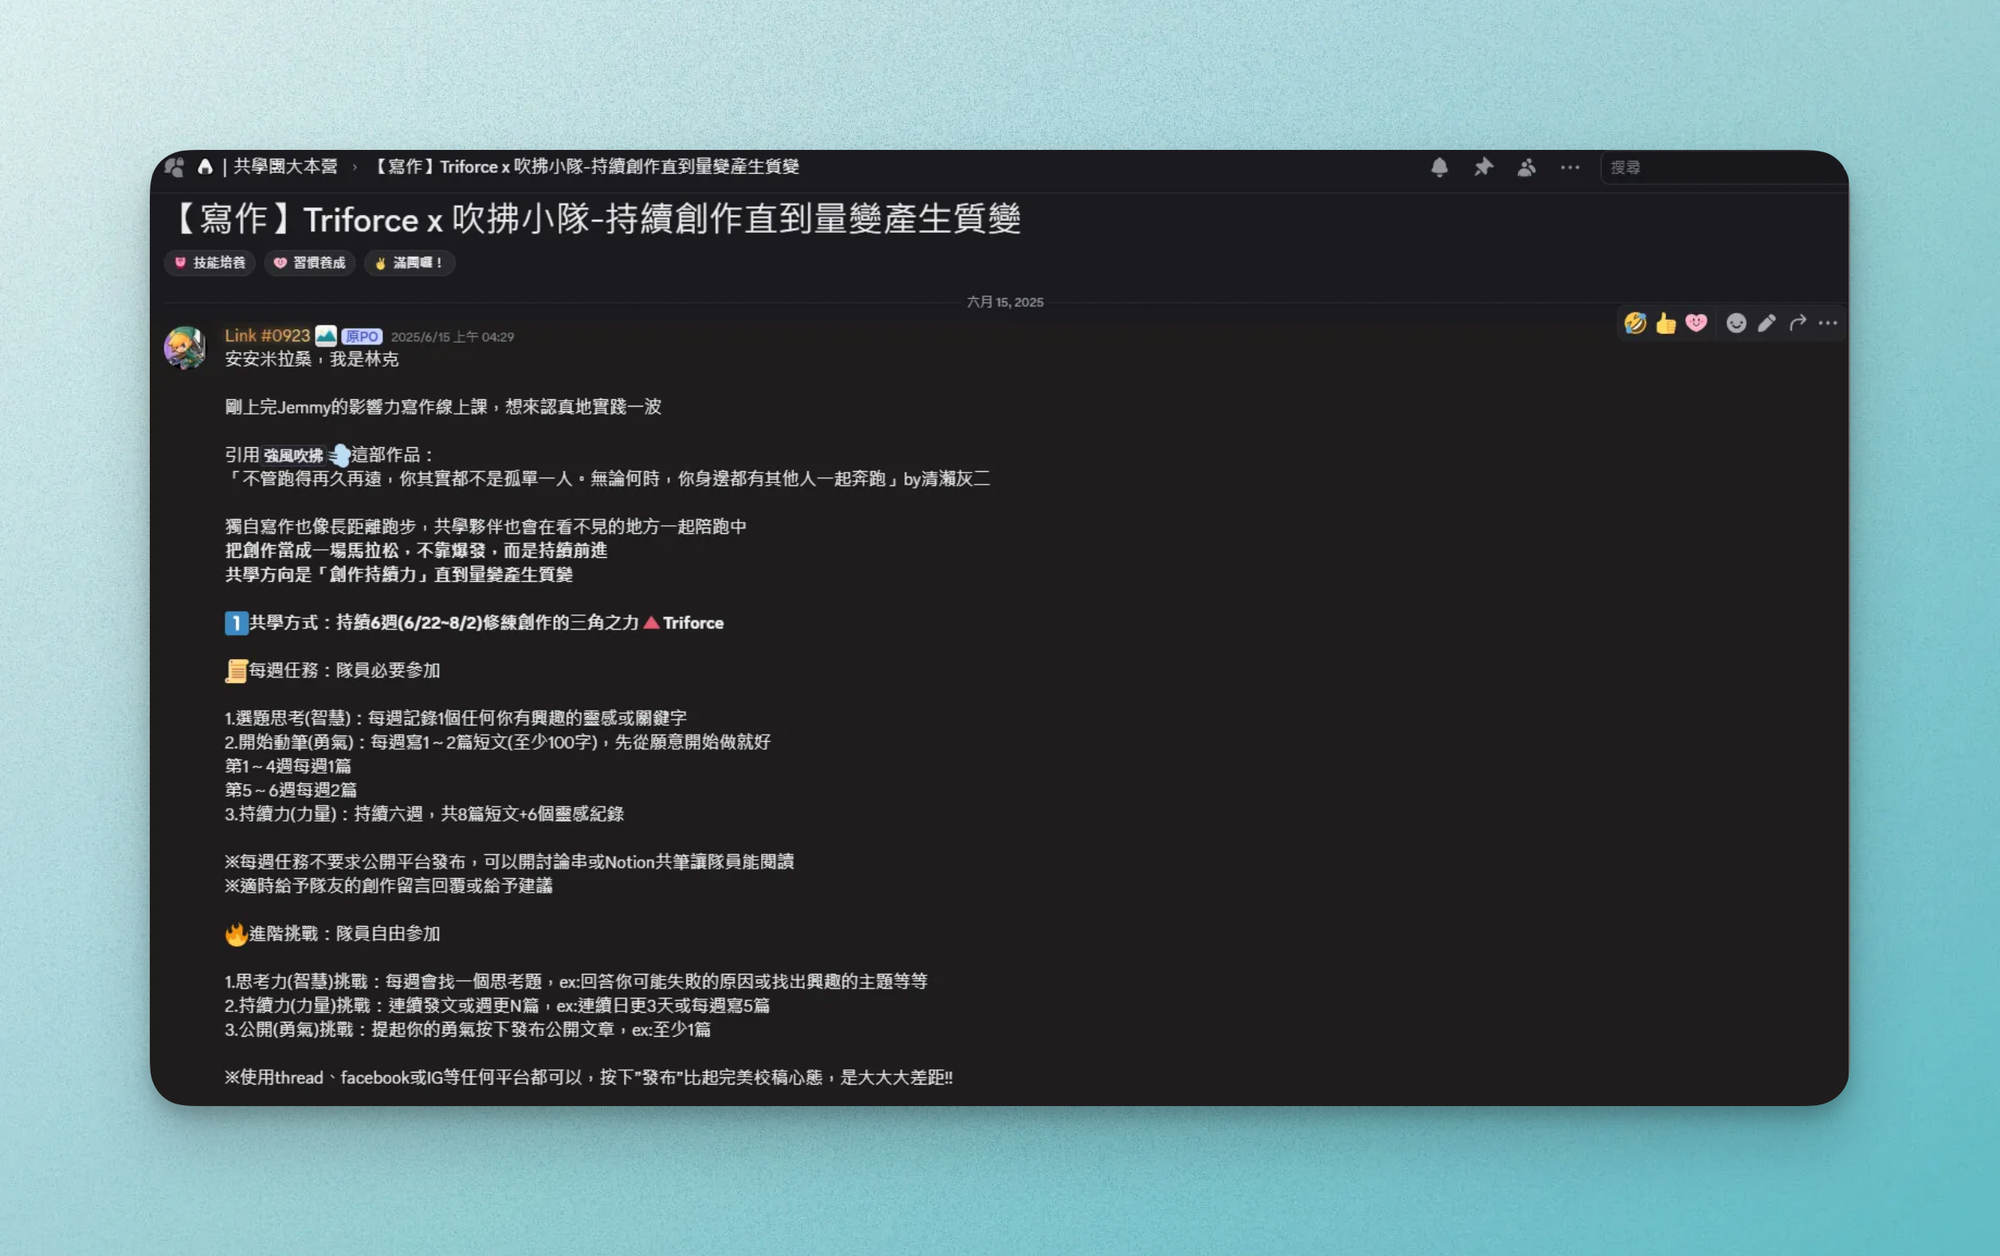
Task: Click the 共學團大本營 breadcrumb link
Action: (x=285, y=167)
